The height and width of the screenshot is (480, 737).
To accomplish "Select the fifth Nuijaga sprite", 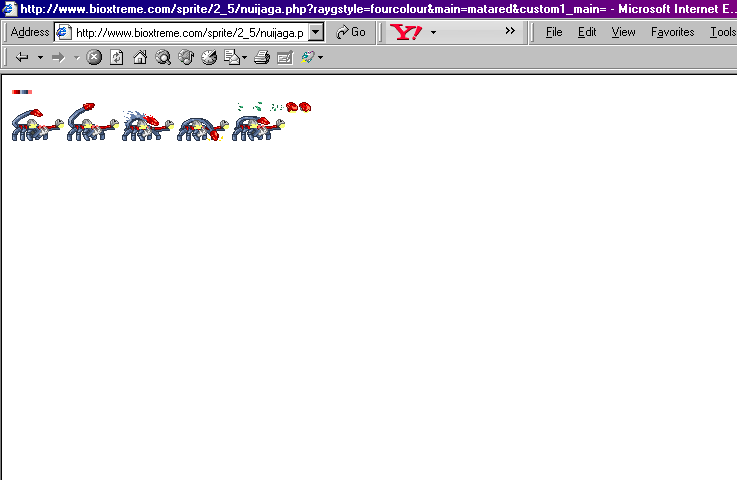I will pyautogui.click(x=258, y=128).
